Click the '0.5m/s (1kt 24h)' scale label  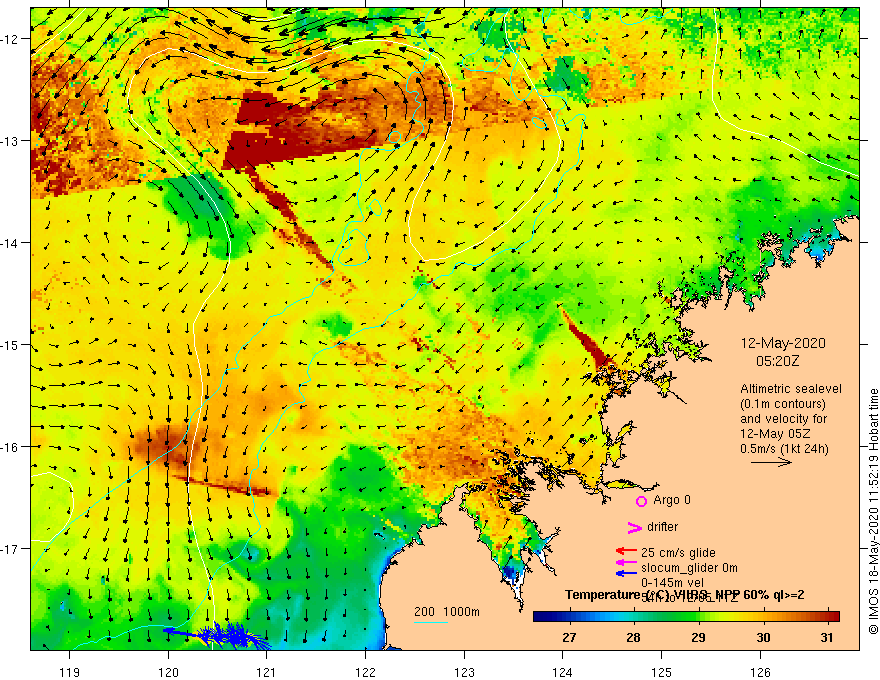tap(784, 449)
